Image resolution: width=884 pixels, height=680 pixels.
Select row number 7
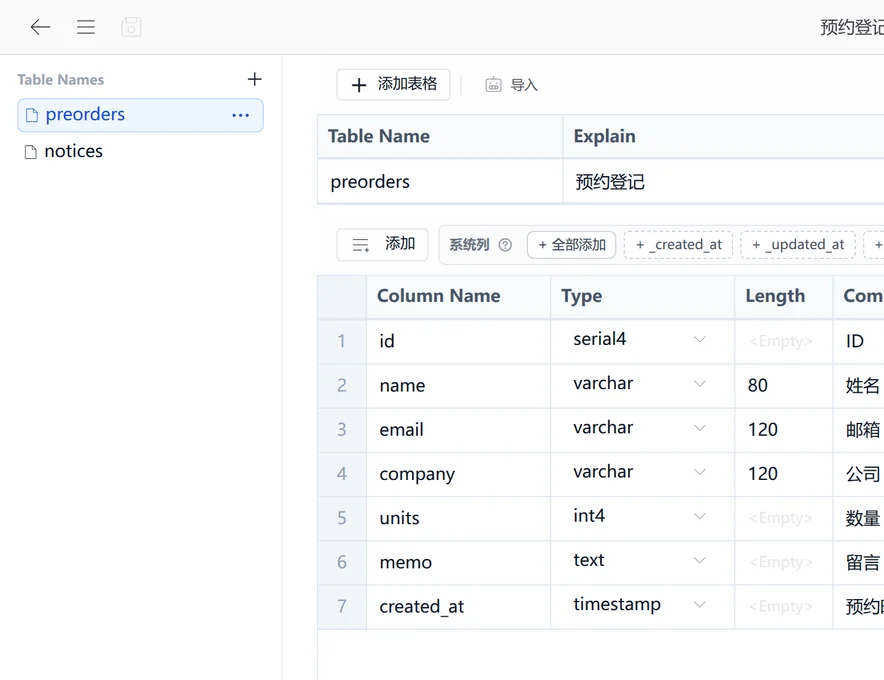[x=342, y=606]
